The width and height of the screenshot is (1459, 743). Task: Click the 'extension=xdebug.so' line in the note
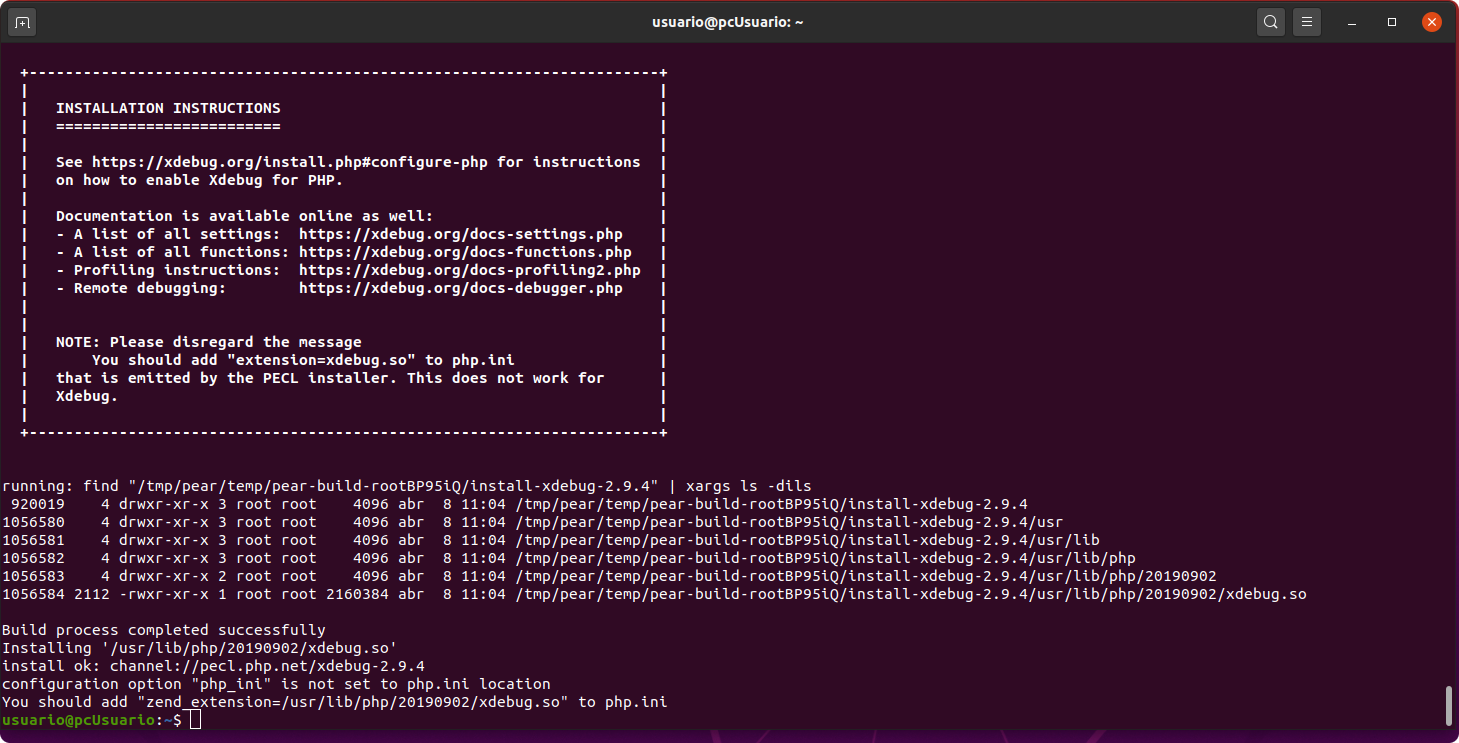303,360
